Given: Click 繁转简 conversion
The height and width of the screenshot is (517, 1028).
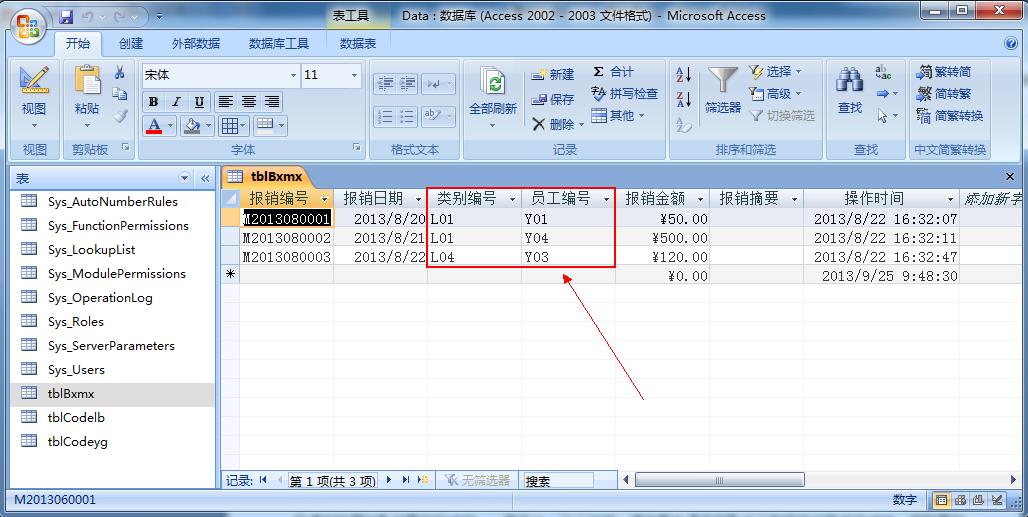Looking at the screenshot, I should [x=944, y=71].
